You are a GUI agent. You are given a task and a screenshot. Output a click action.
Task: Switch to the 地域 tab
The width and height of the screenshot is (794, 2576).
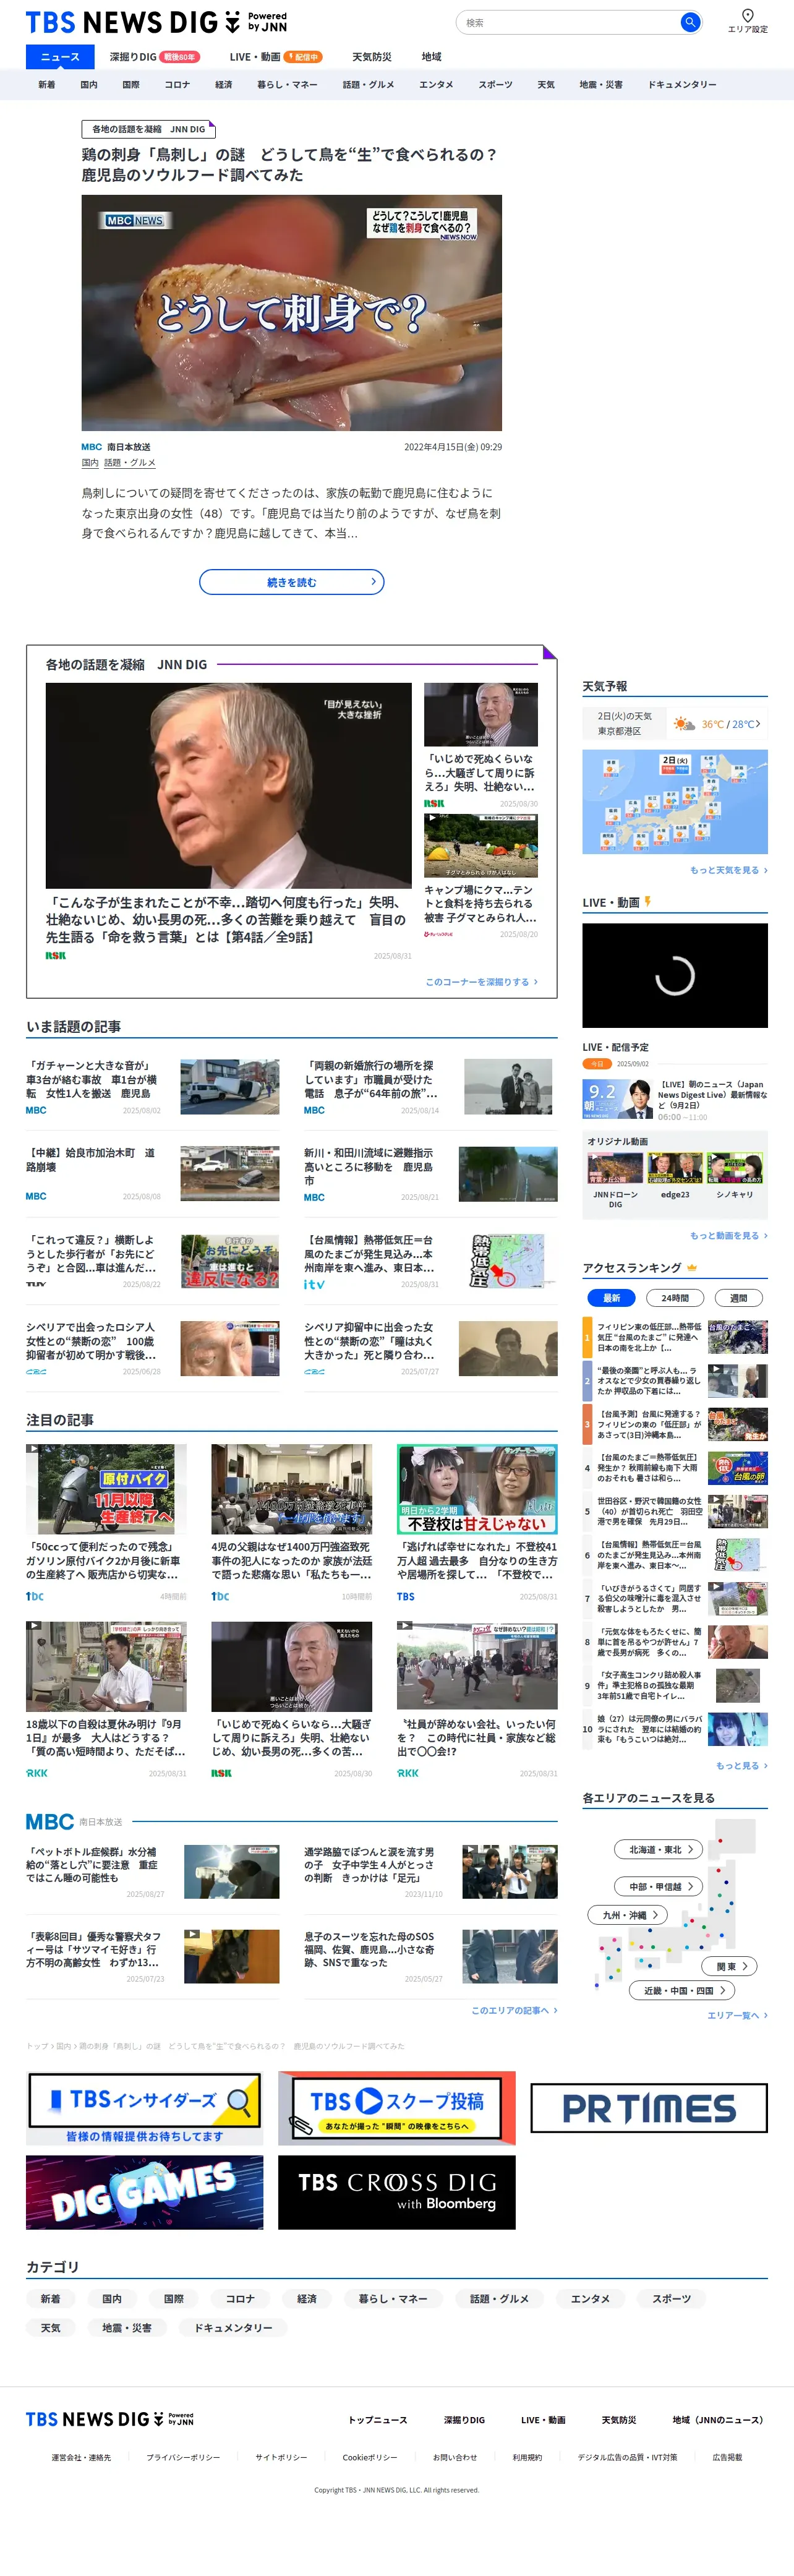coord(431,57)
